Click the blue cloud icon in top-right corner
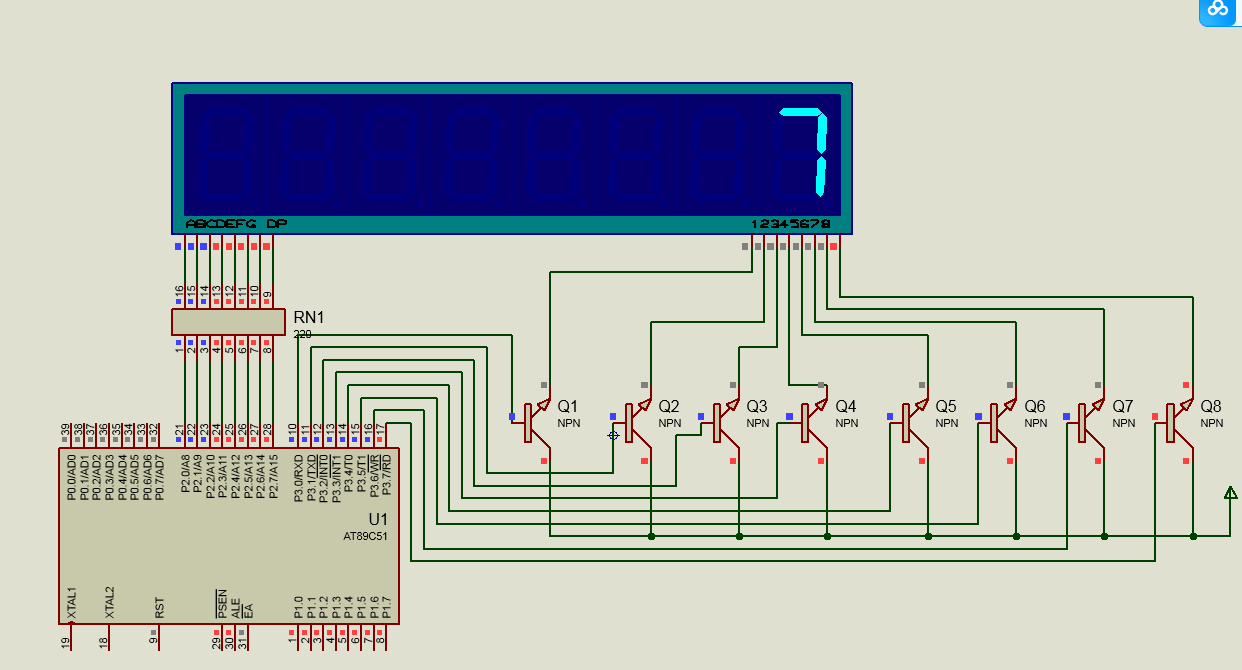 (x=1218, y=10)
